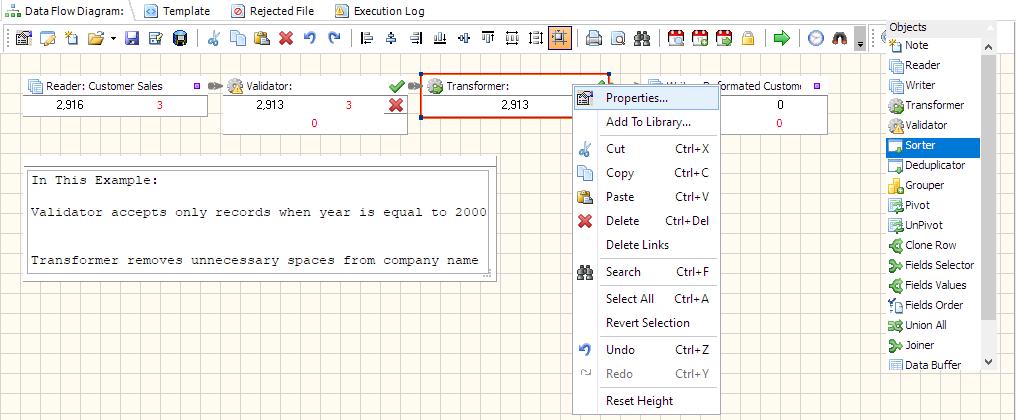
Task: Select Note in the Objects list
Action: (933, 45)
